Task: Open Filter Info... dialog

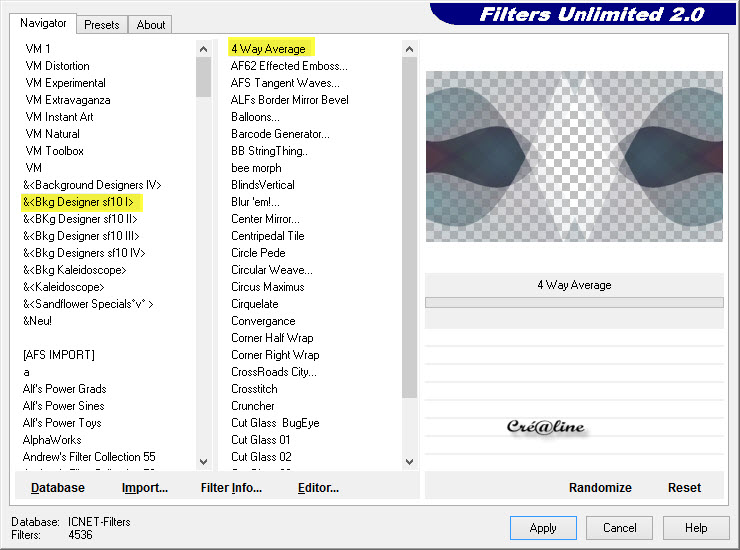Action: pos(231,488)
